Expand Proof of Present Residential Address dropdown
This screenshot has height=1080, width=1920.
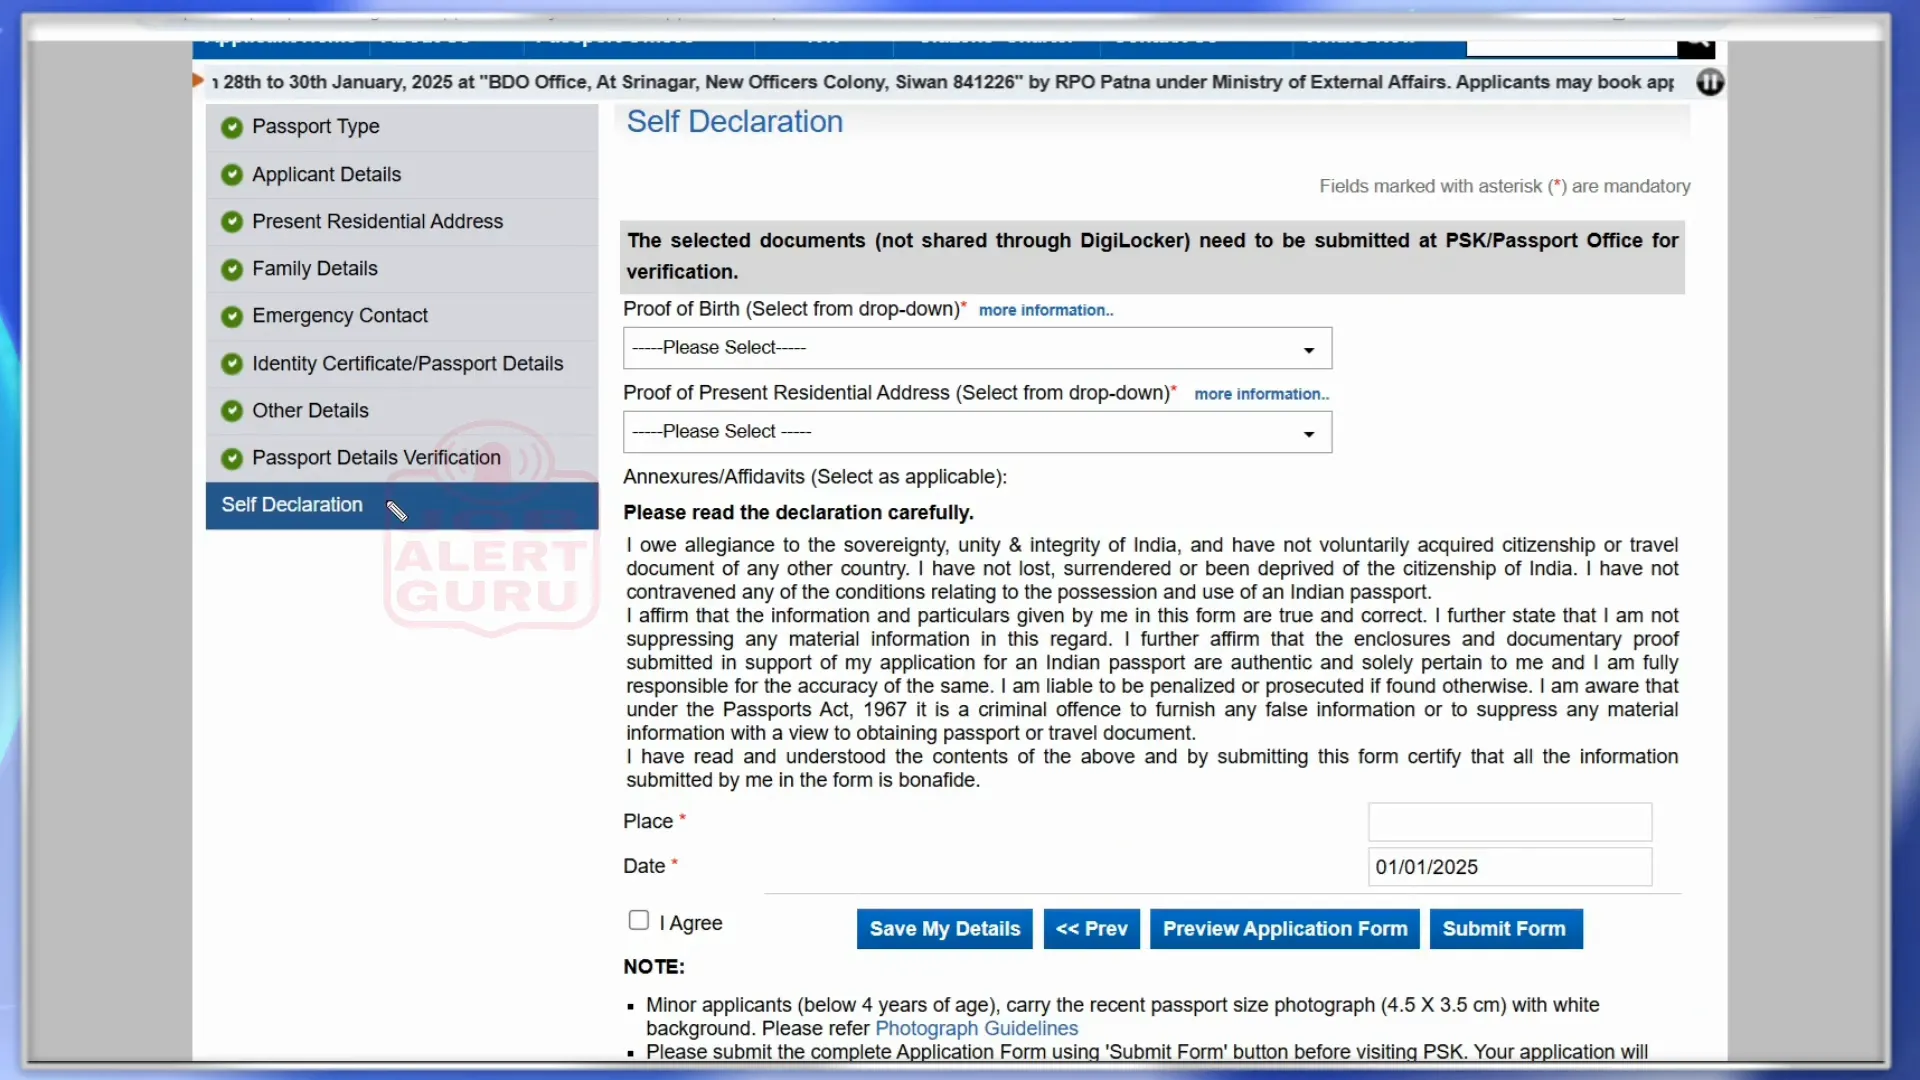click(976, 431)
